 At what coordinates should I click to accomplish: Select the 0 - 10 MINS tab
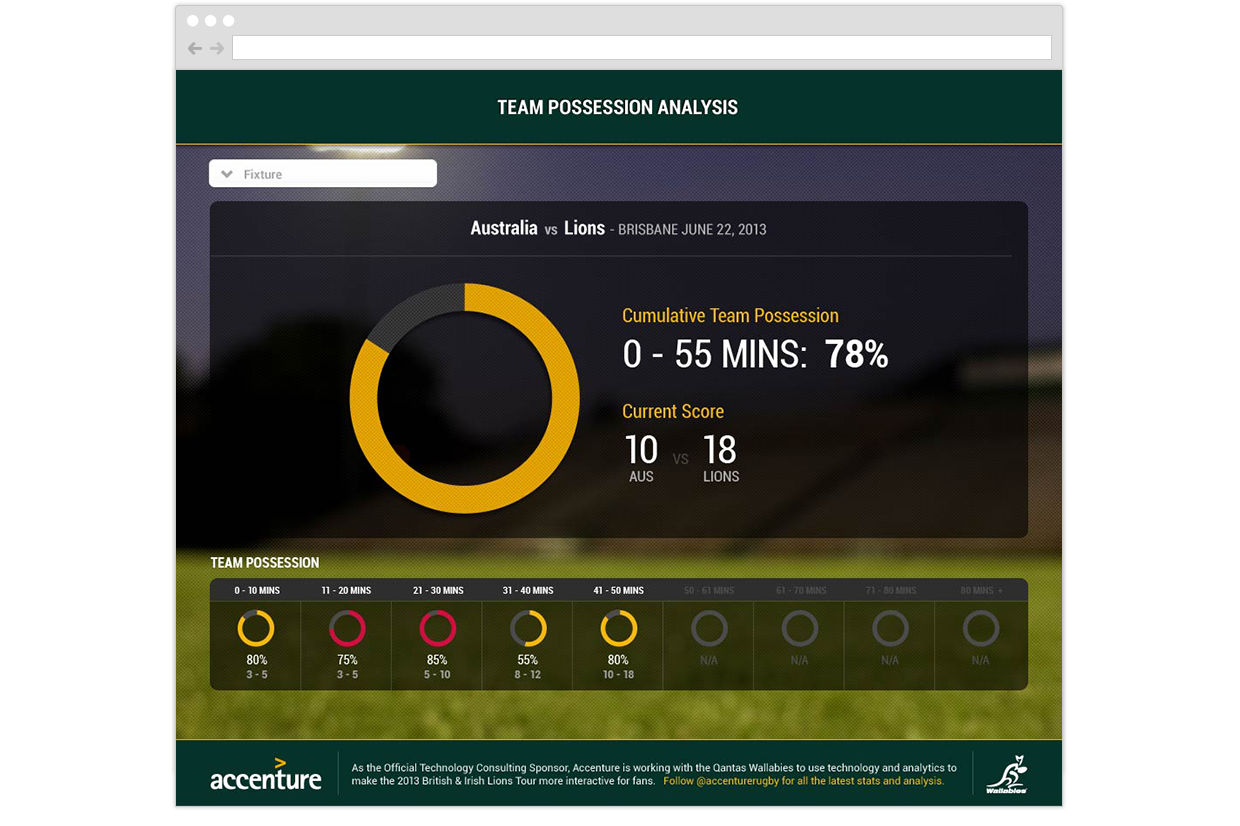[257, 590]
